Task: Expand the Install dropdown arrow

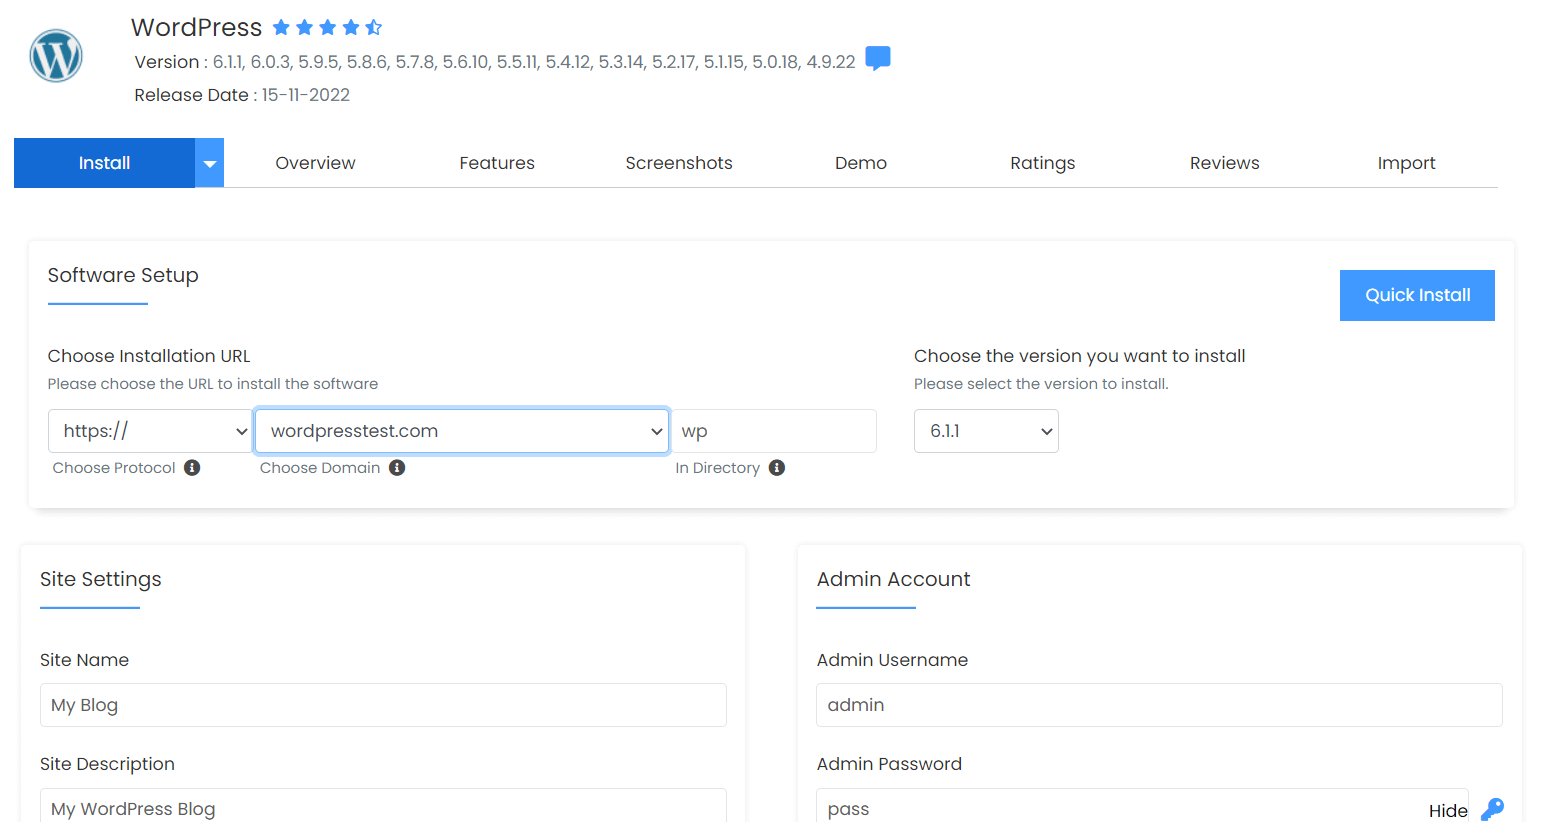Action: (209, 163)
